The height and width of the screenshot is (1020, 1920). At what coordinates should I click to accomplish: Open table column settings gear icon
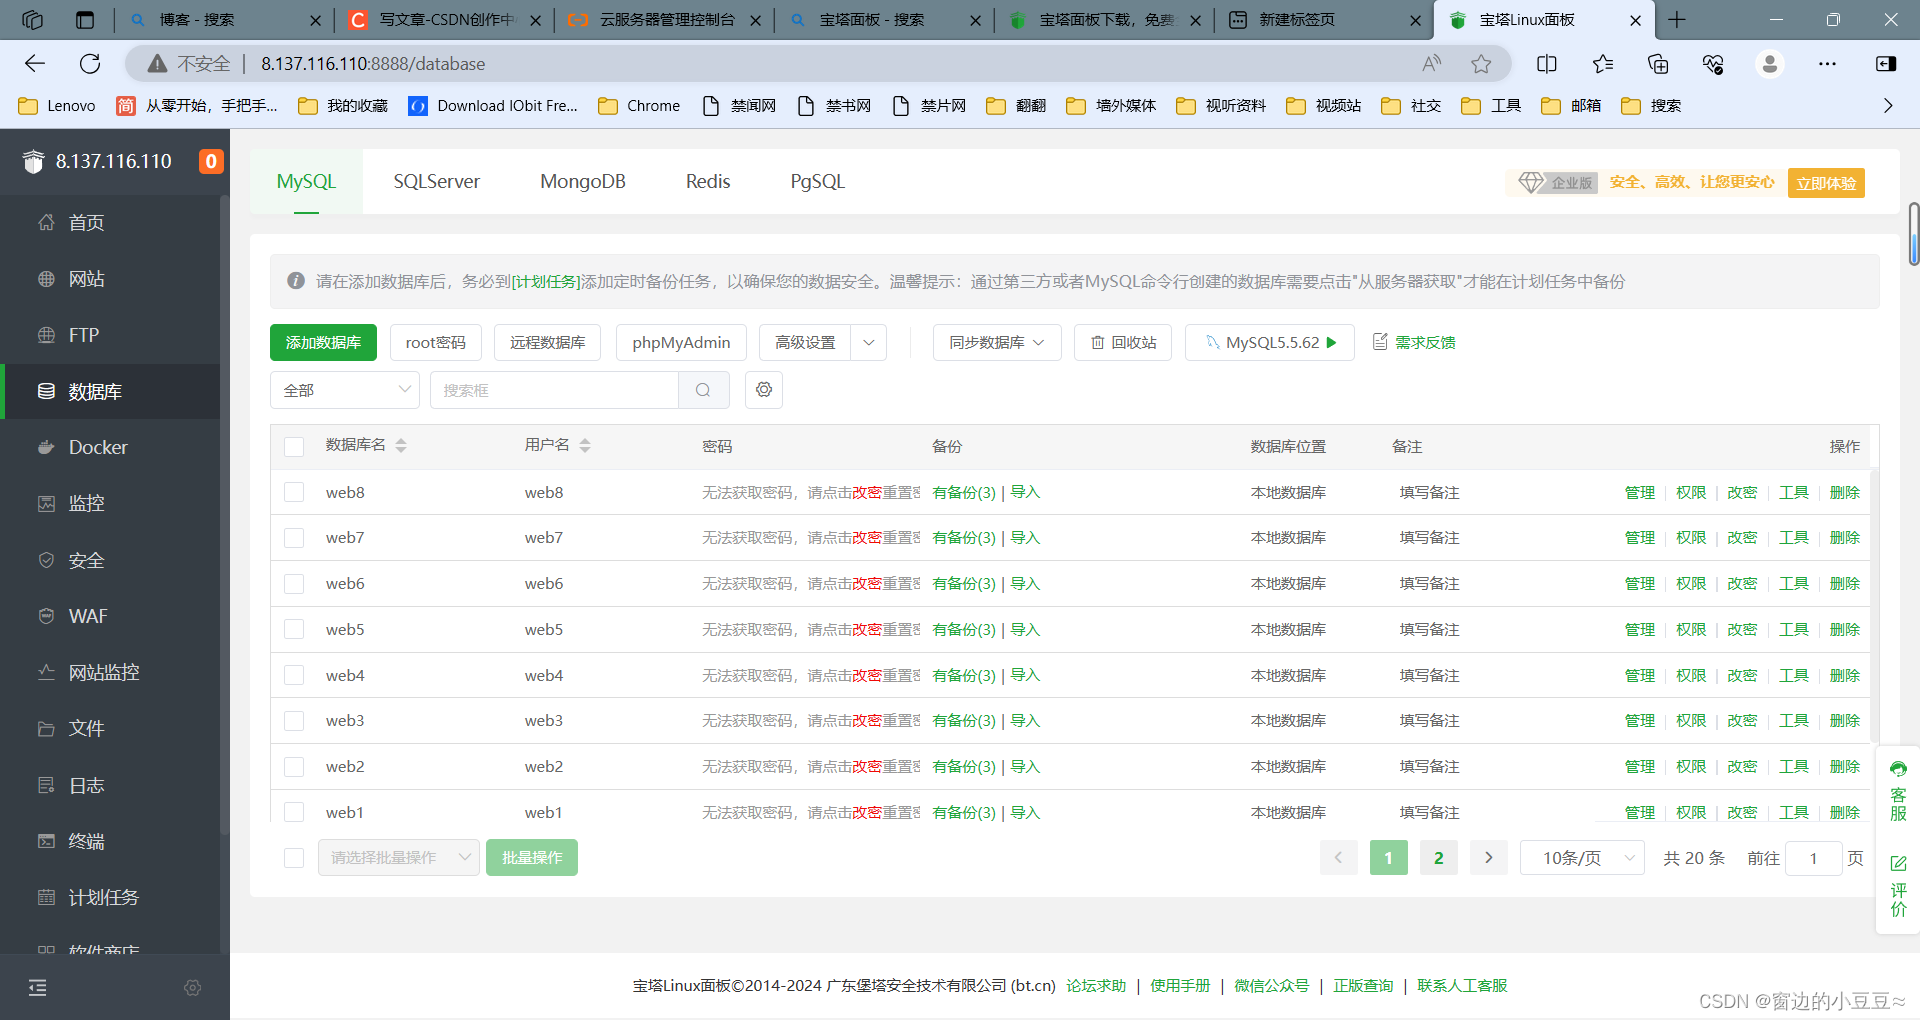pyautogui.click(x=764, y=390)
